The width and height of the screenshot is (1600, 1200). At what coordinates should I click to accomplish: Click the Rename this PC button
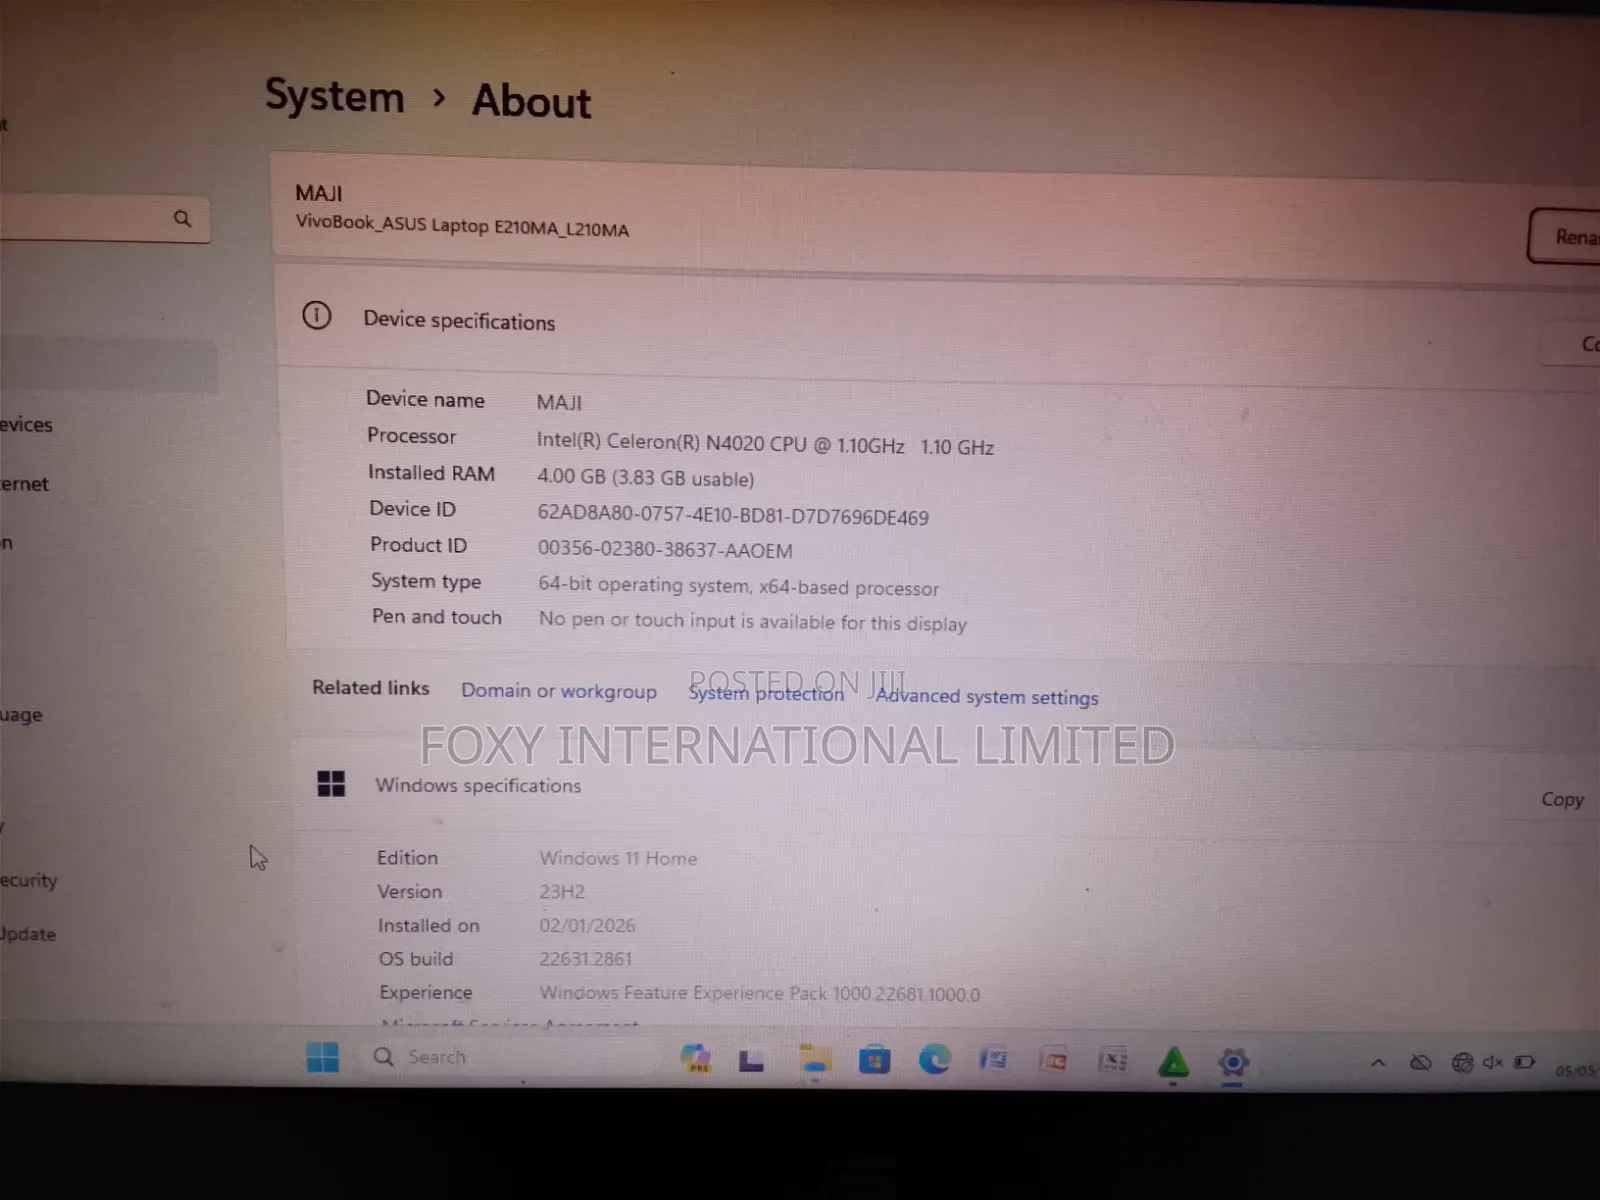(1564, 237)
